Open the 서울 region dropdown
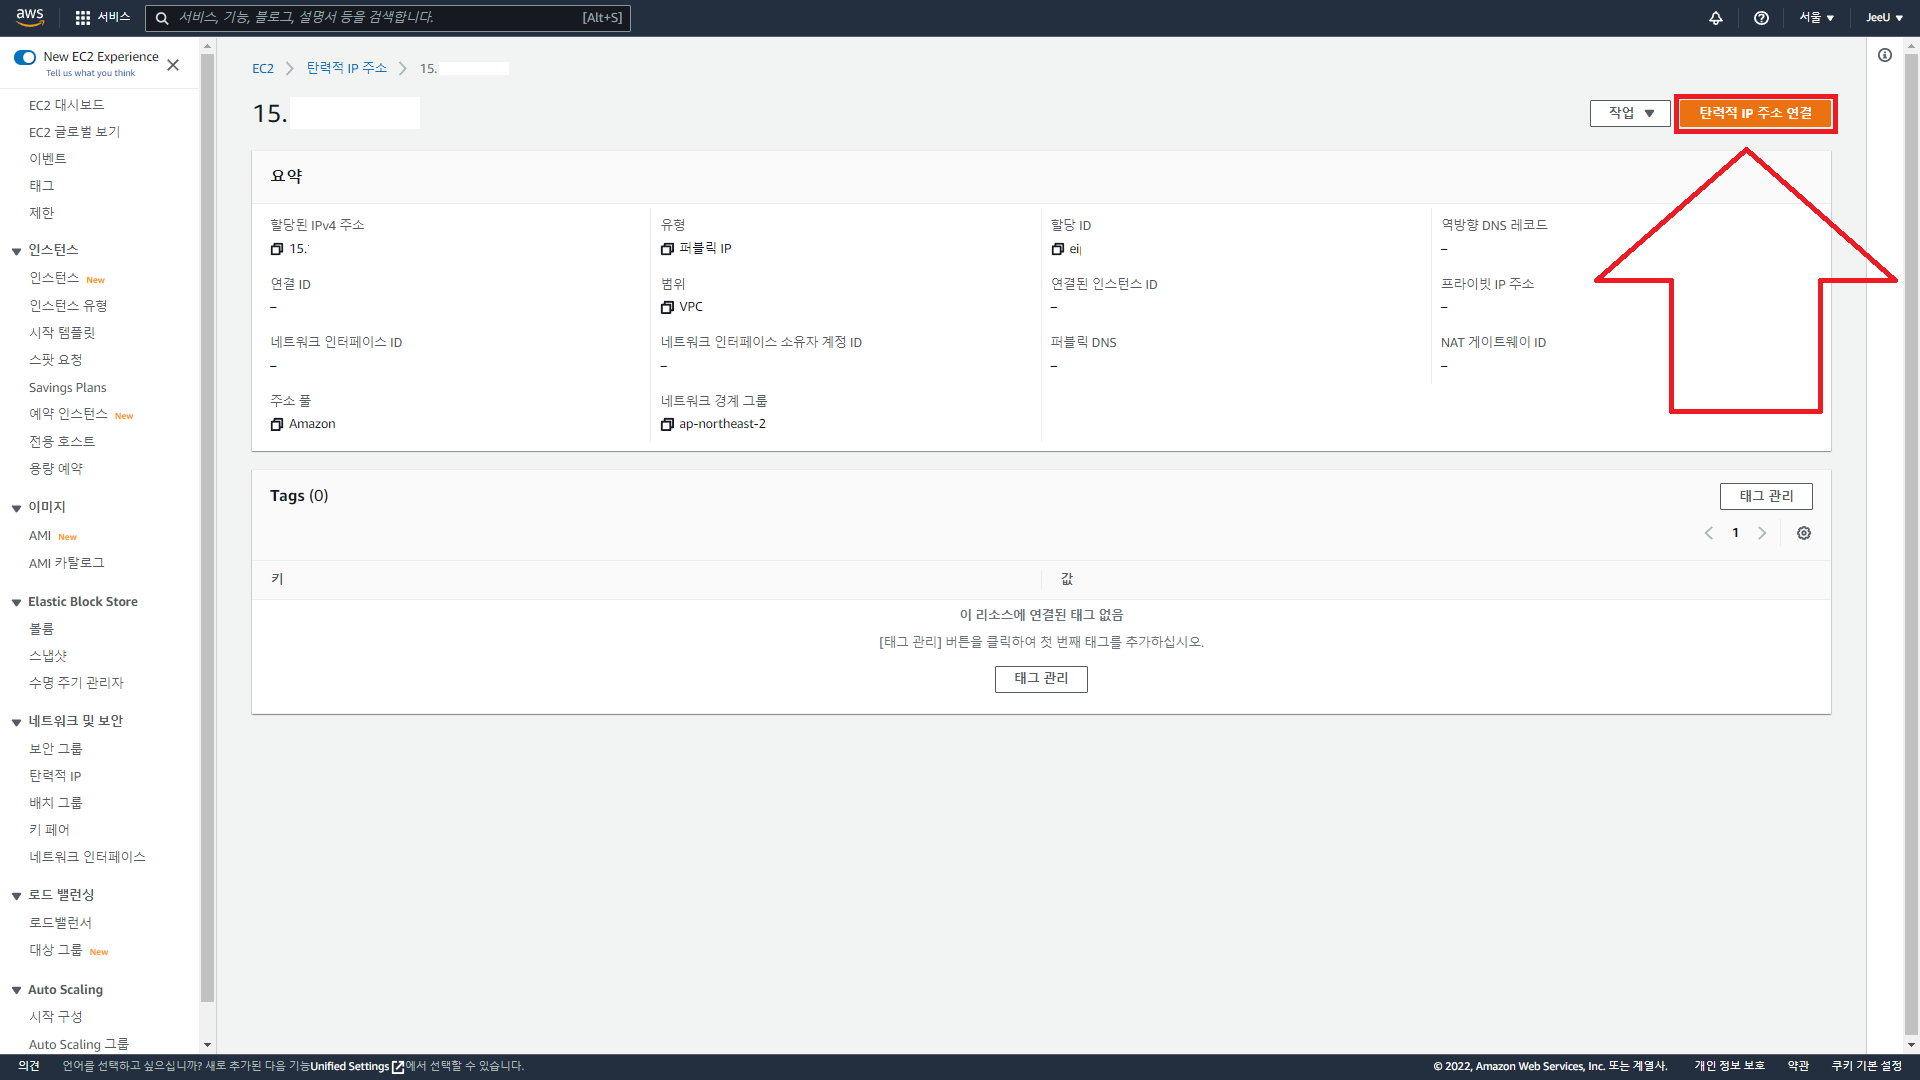The width and height of the screenshot is (1920, 1080). (x=1817, y=17)
